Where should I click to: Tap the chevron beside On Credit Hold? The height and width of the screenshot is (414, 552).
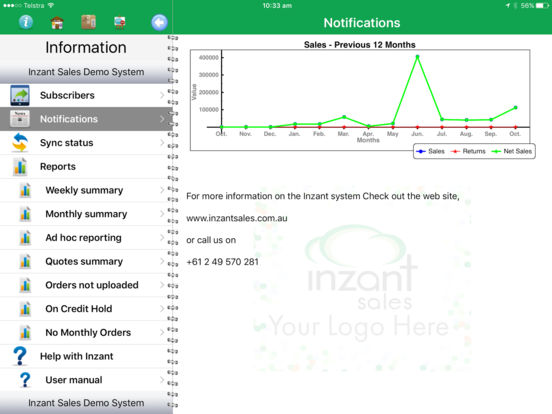click(162, 309)
